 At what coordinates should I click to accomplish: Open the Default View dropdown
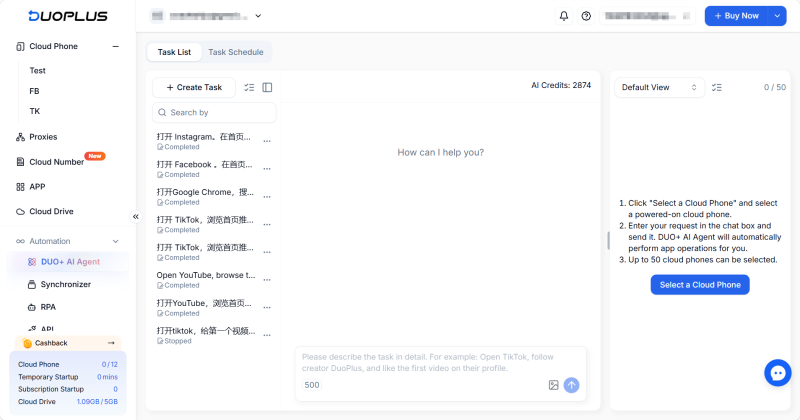click(659, 87)
